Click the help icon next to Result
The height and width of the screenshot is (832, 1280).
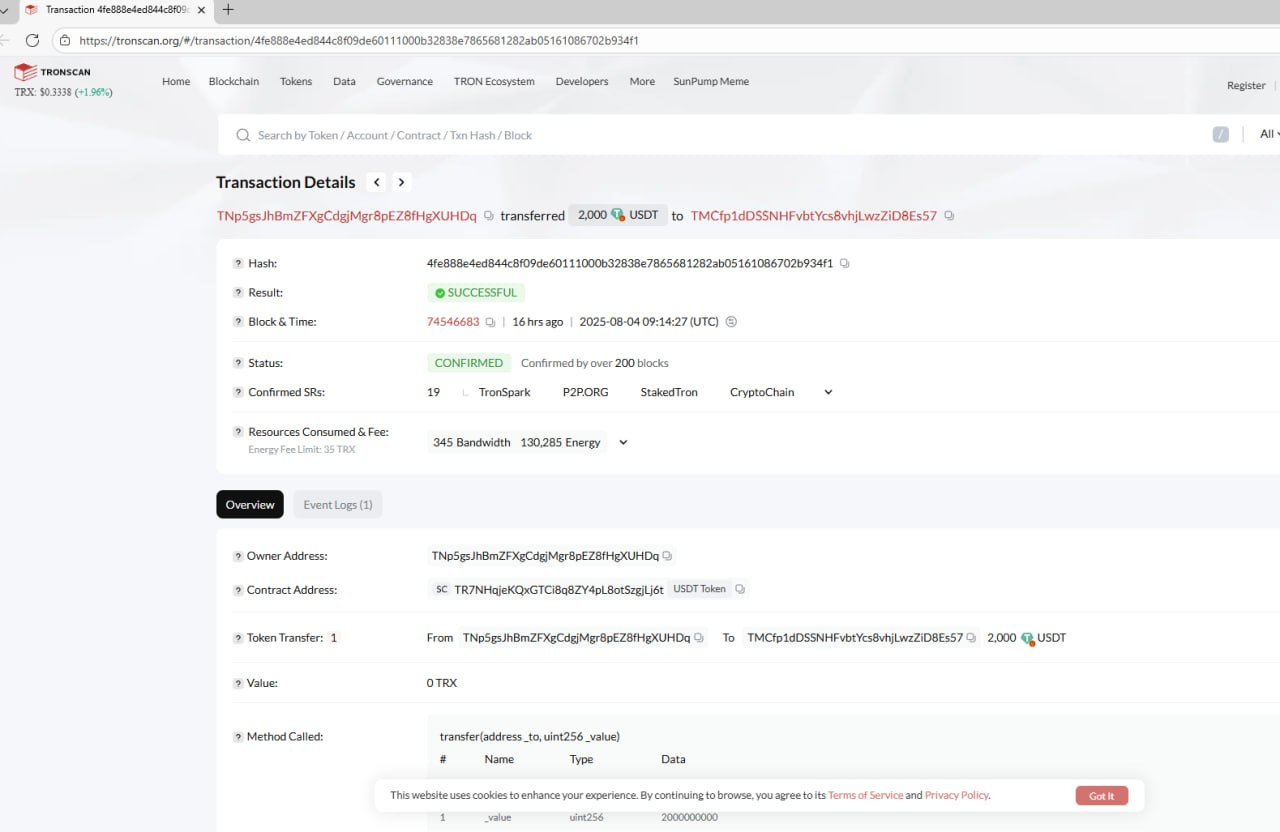coord(238,293)
